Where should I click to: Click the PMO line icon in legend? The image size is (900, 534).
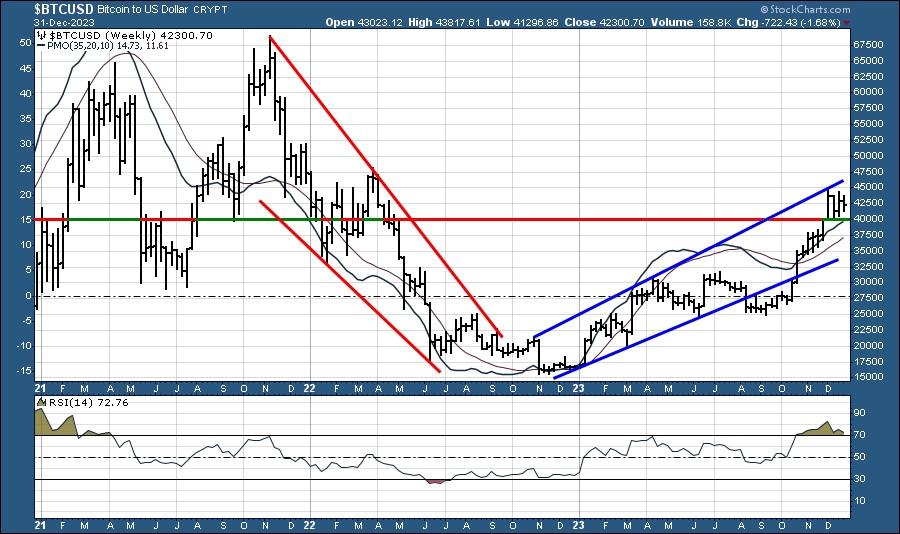point(42,45)
